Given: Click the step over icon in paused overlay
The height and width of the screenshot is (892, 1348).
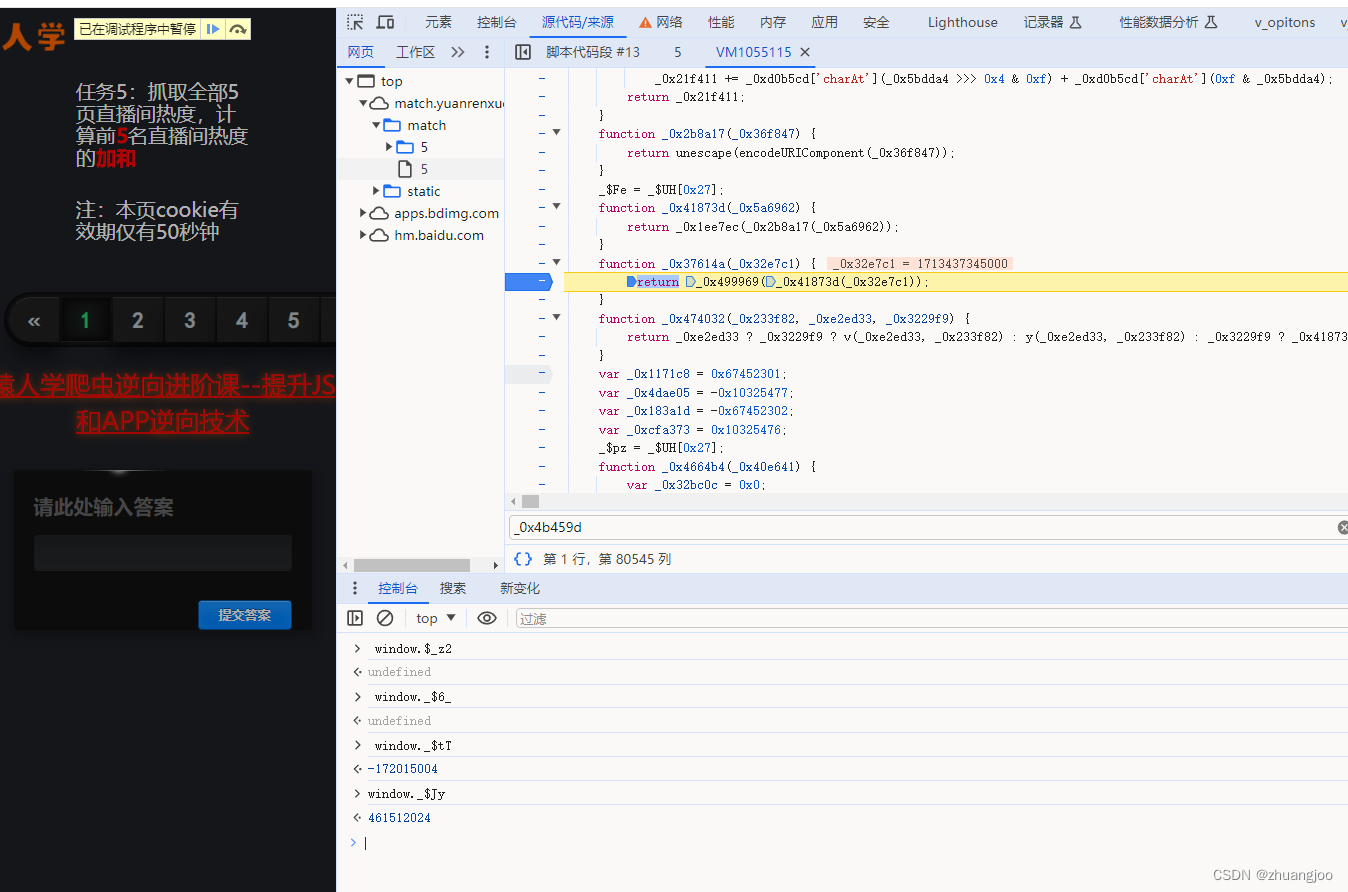Looking at the screenshot, I should (x=238, y=30).
